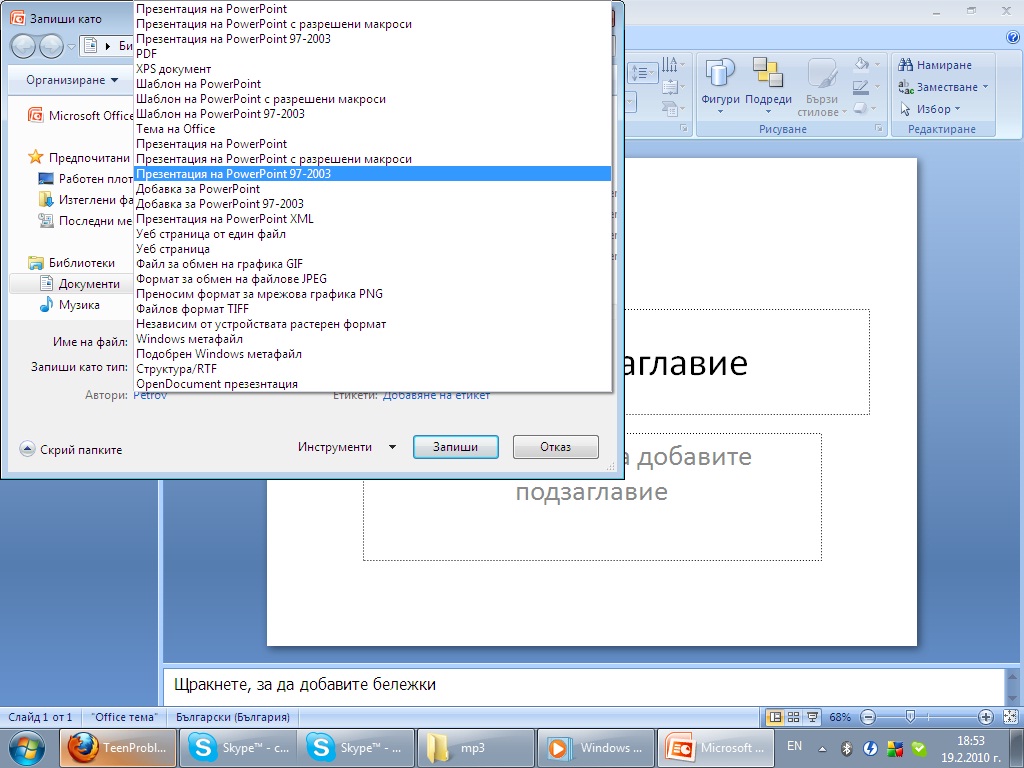Switch to Normal view in the status bar

[775, 717]
